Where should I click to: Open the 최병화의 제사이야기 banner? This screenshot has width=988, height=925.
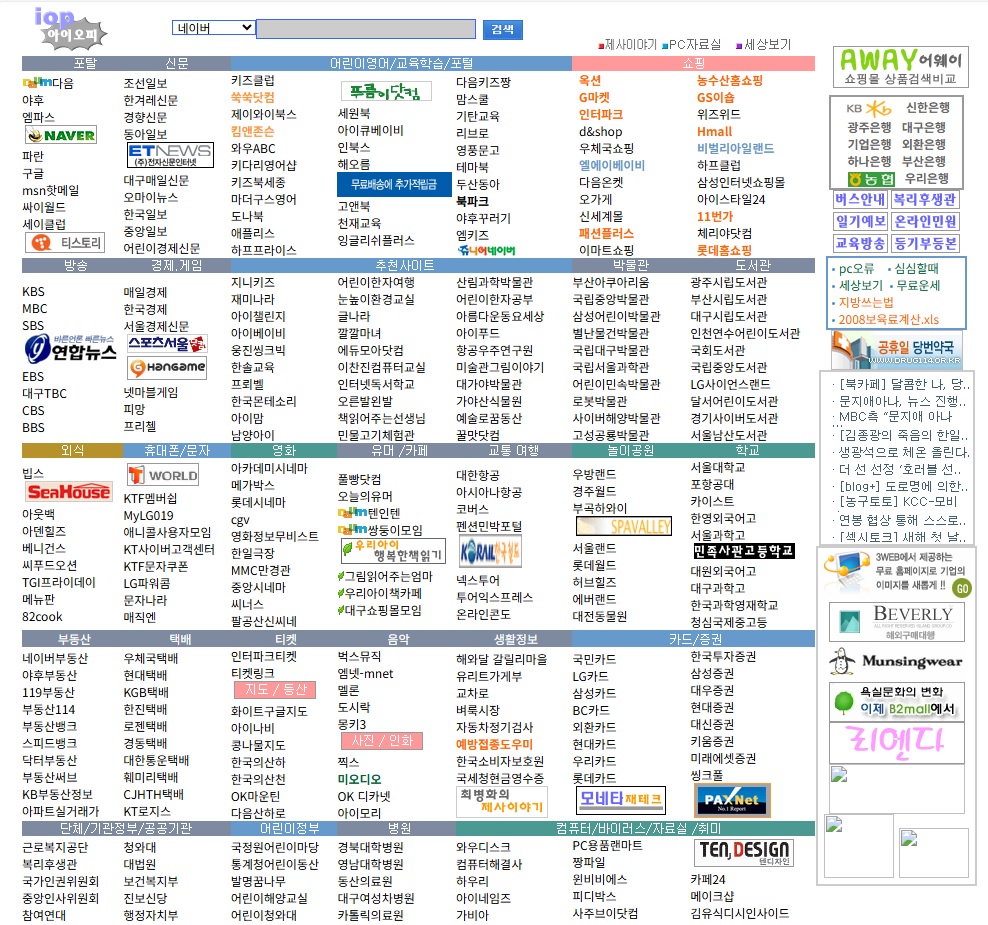[x=502, y=801]
